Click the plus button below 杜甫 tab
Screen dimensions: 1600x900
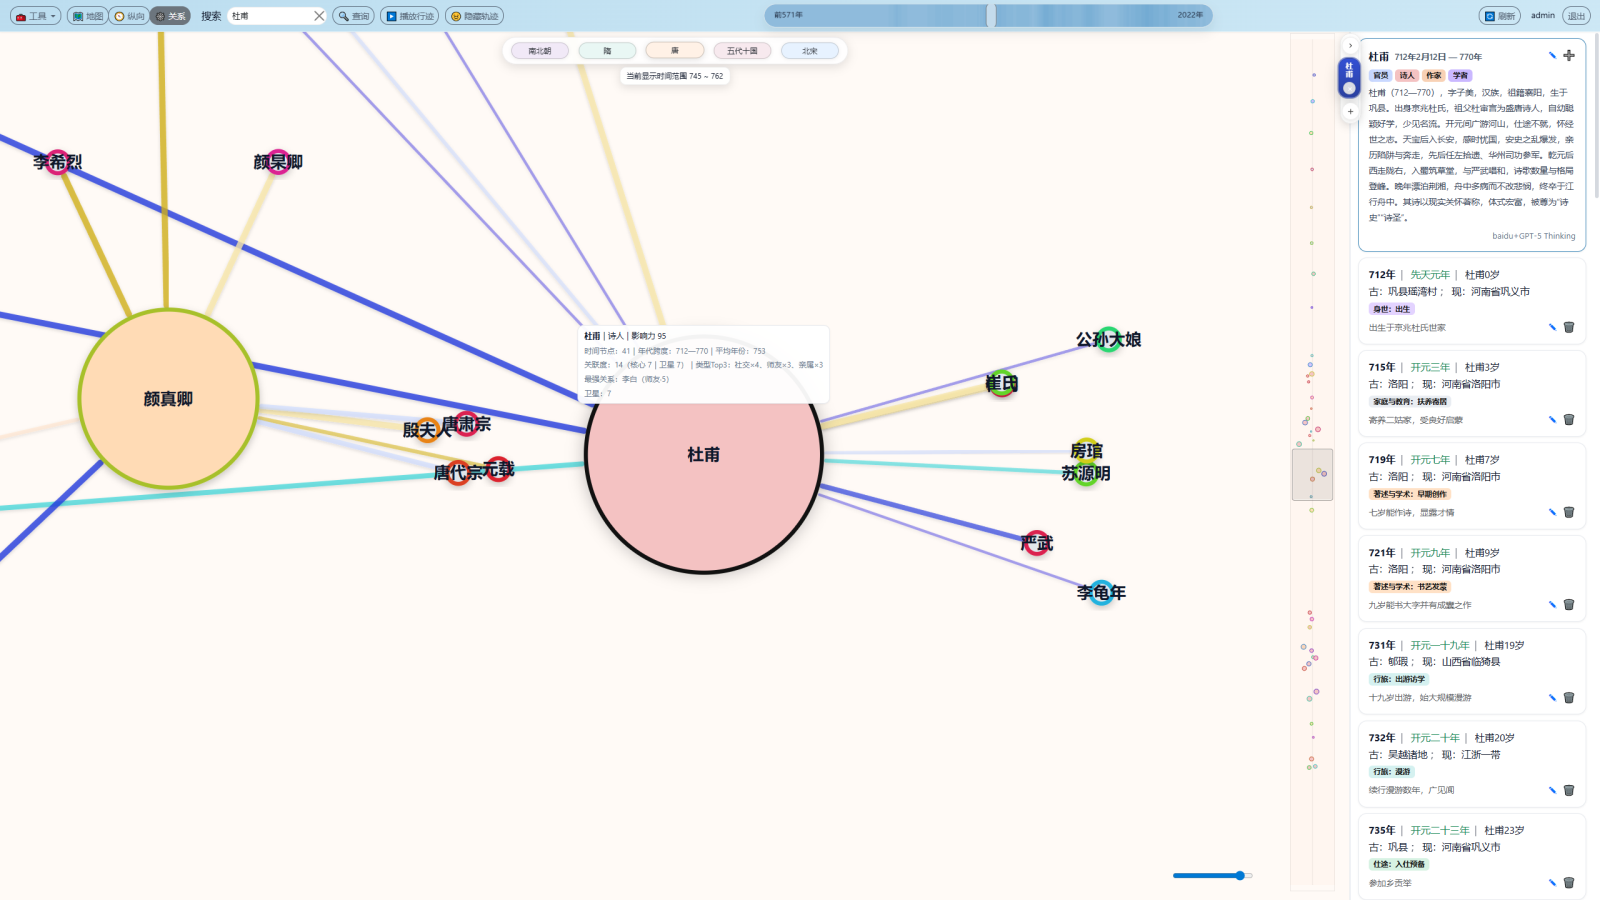click(x=1350, y=112)
